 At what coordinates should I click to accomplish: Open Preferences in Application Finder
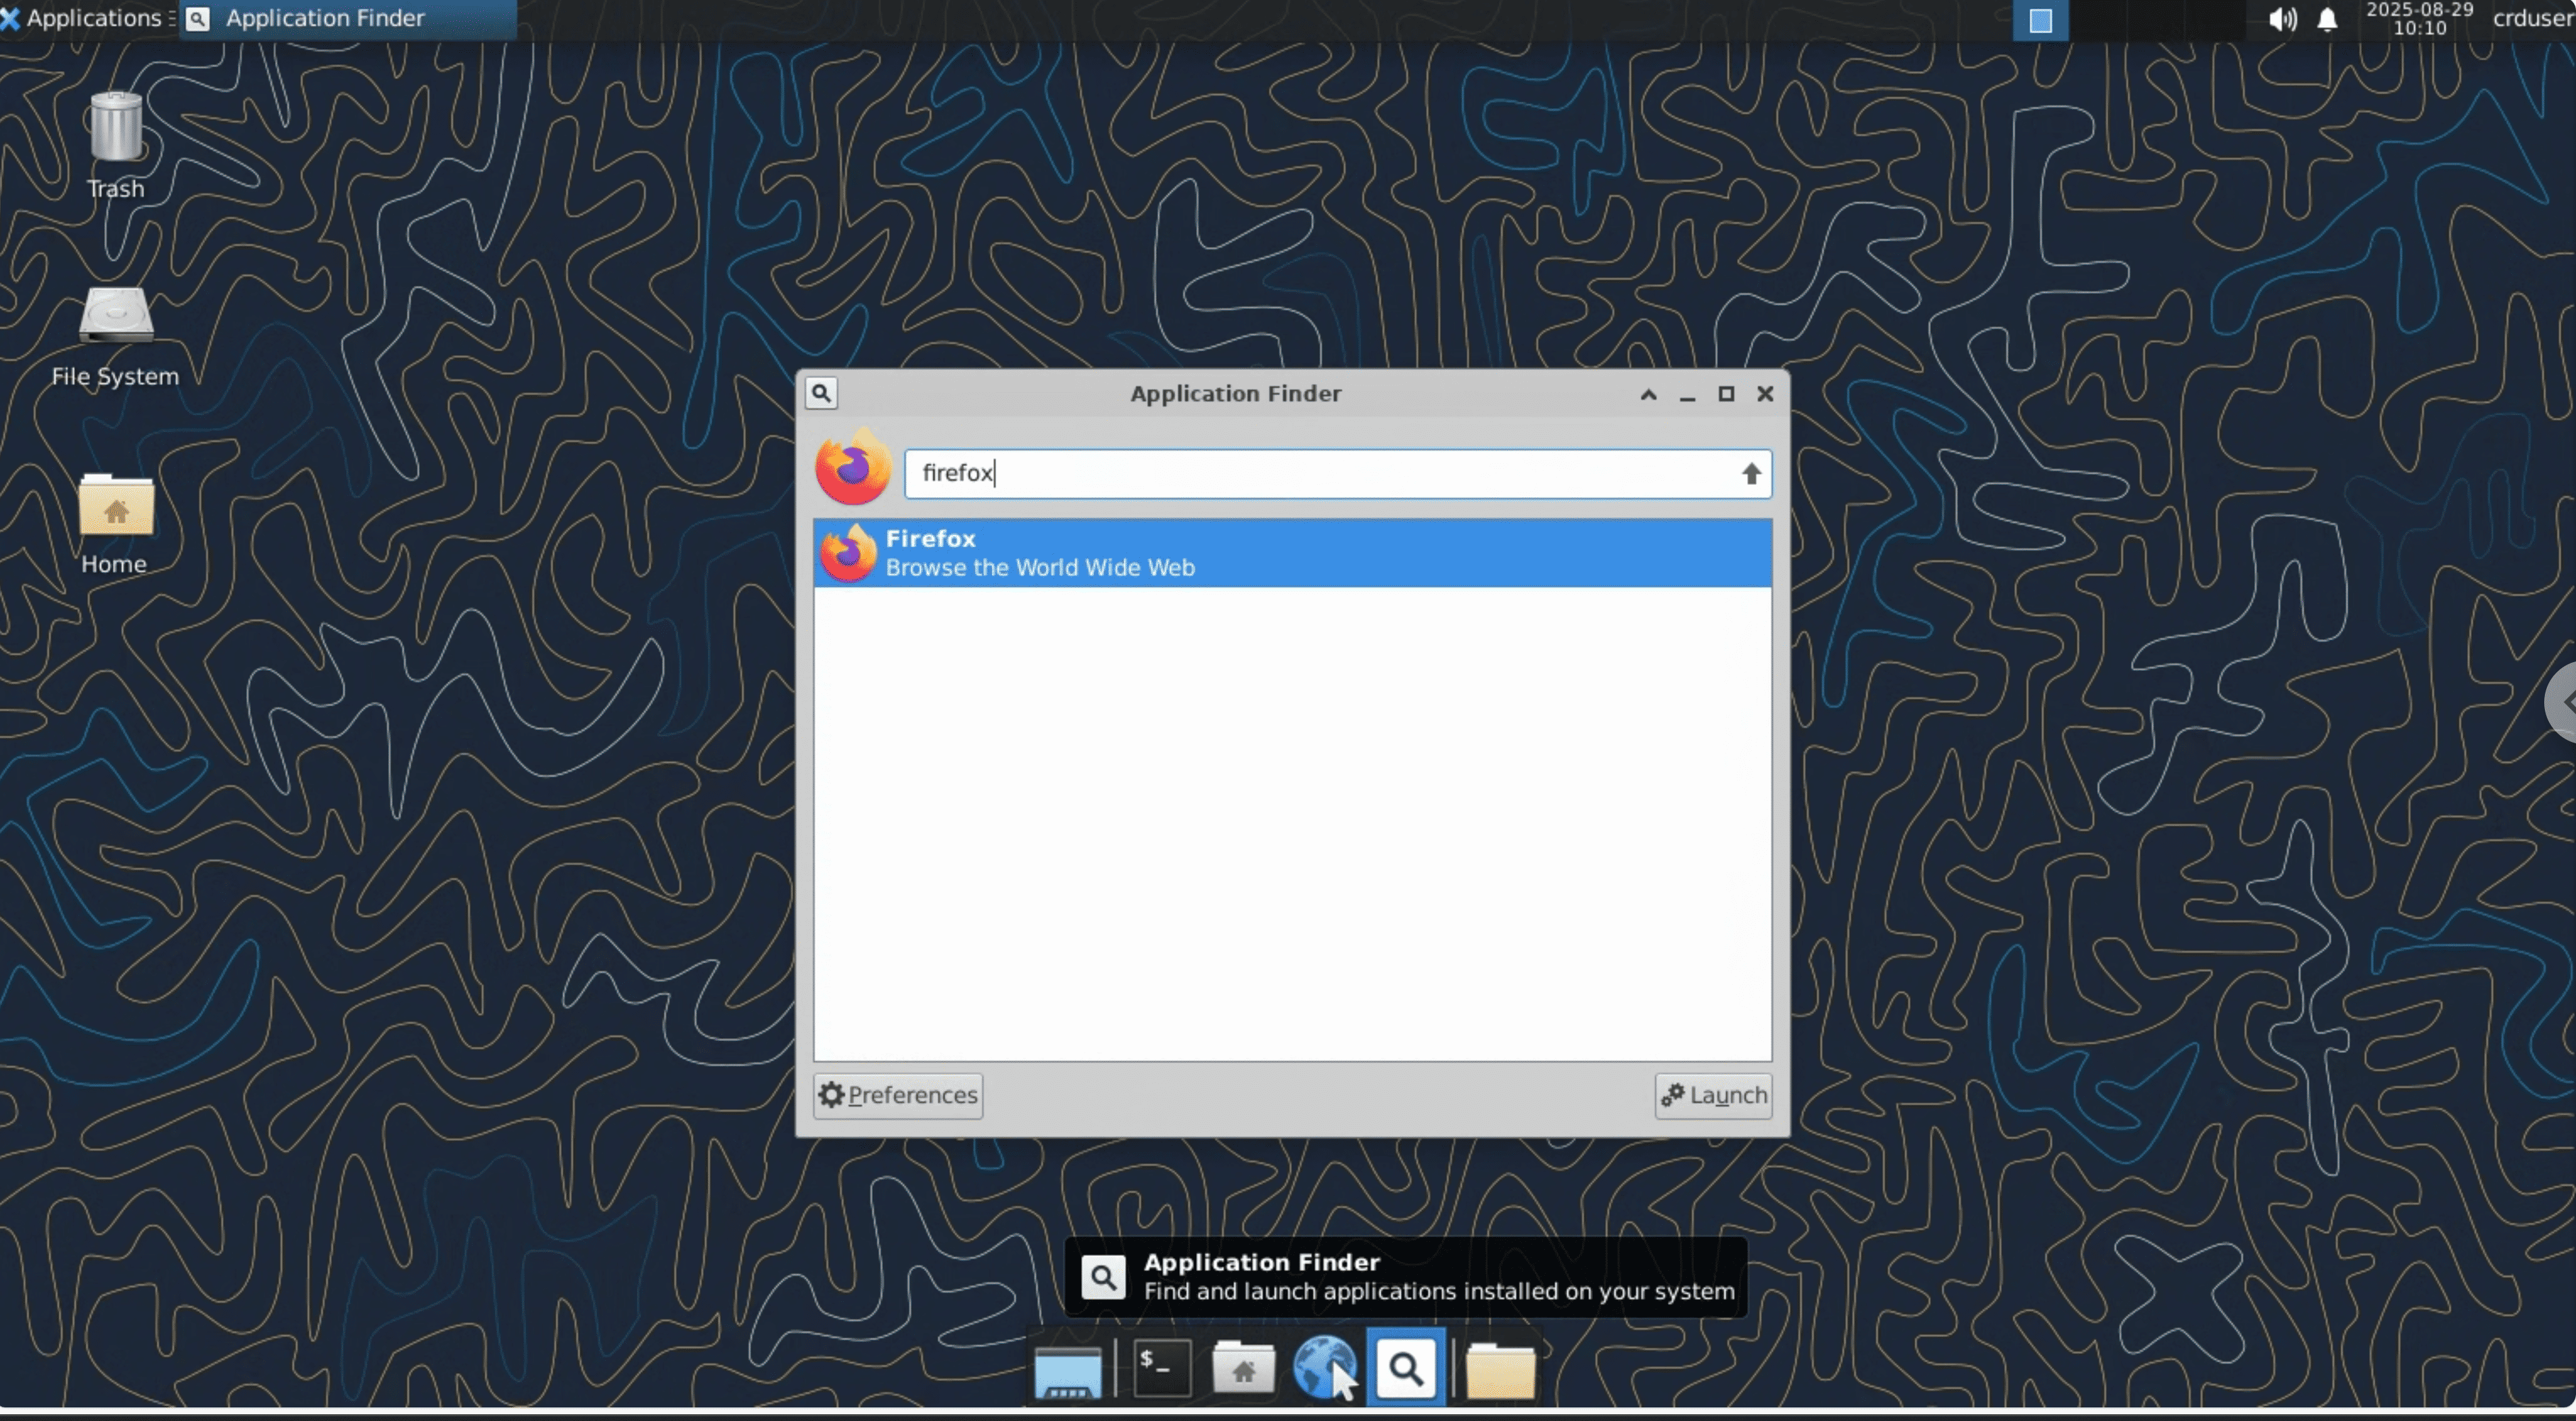[898, 1095]
